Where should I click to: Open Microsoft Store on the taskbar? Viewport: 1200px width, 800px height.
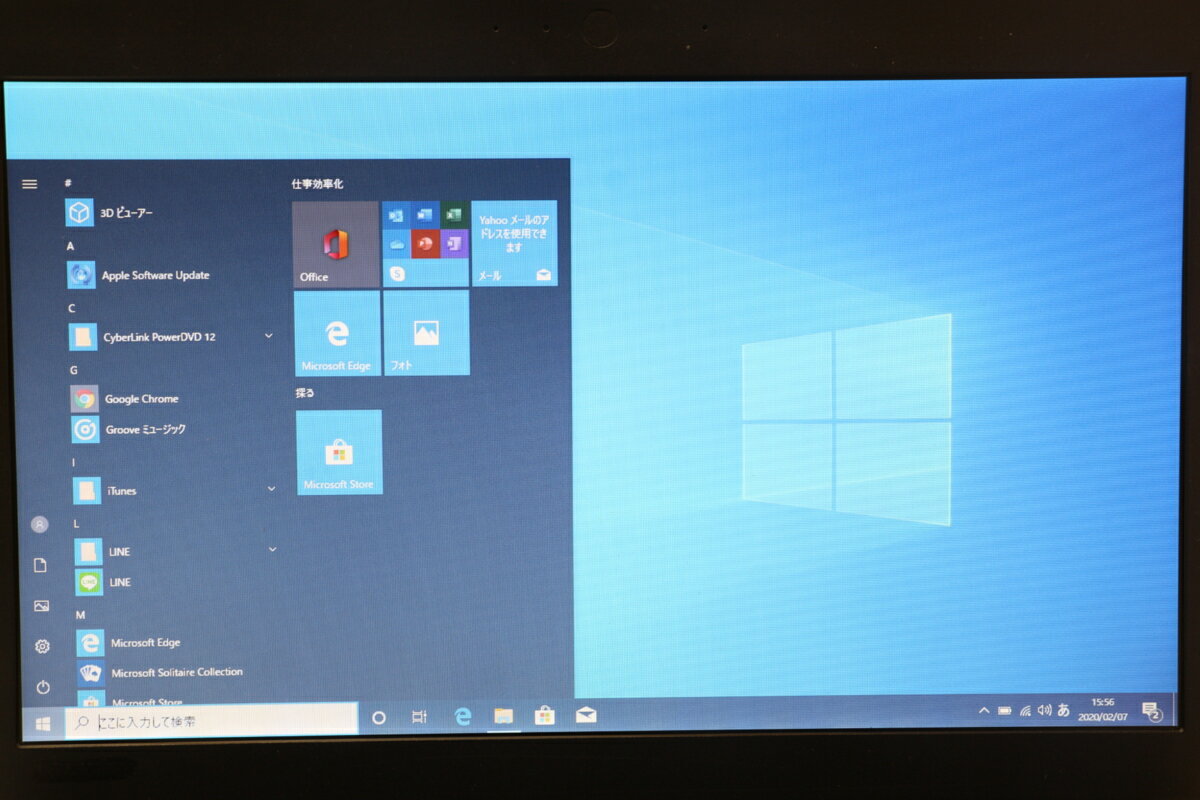[545, 715]
